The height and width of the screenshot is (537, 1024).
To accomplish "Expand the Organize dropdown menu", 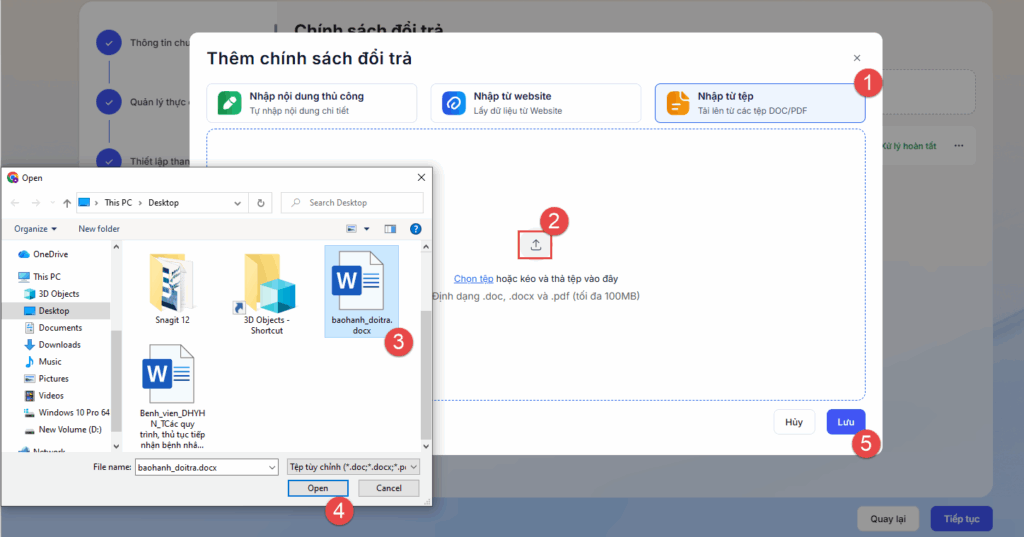I will (x=36, y=229).
